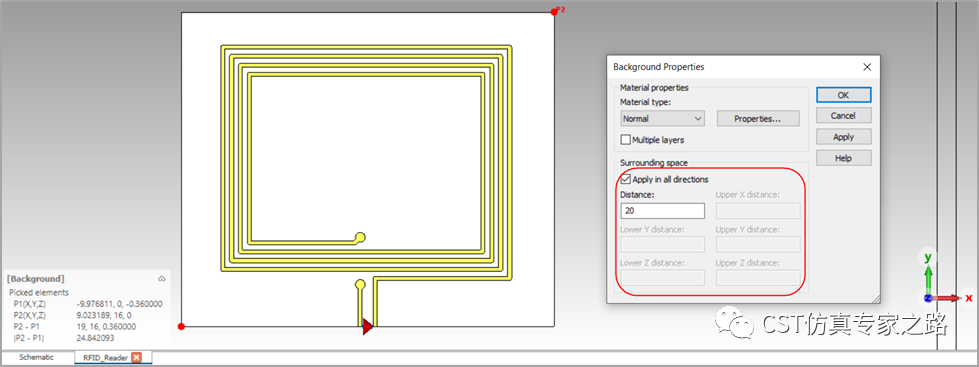Screen dimensions: 979x367
Task: Open material Properties... button
Action: (758, 119)
